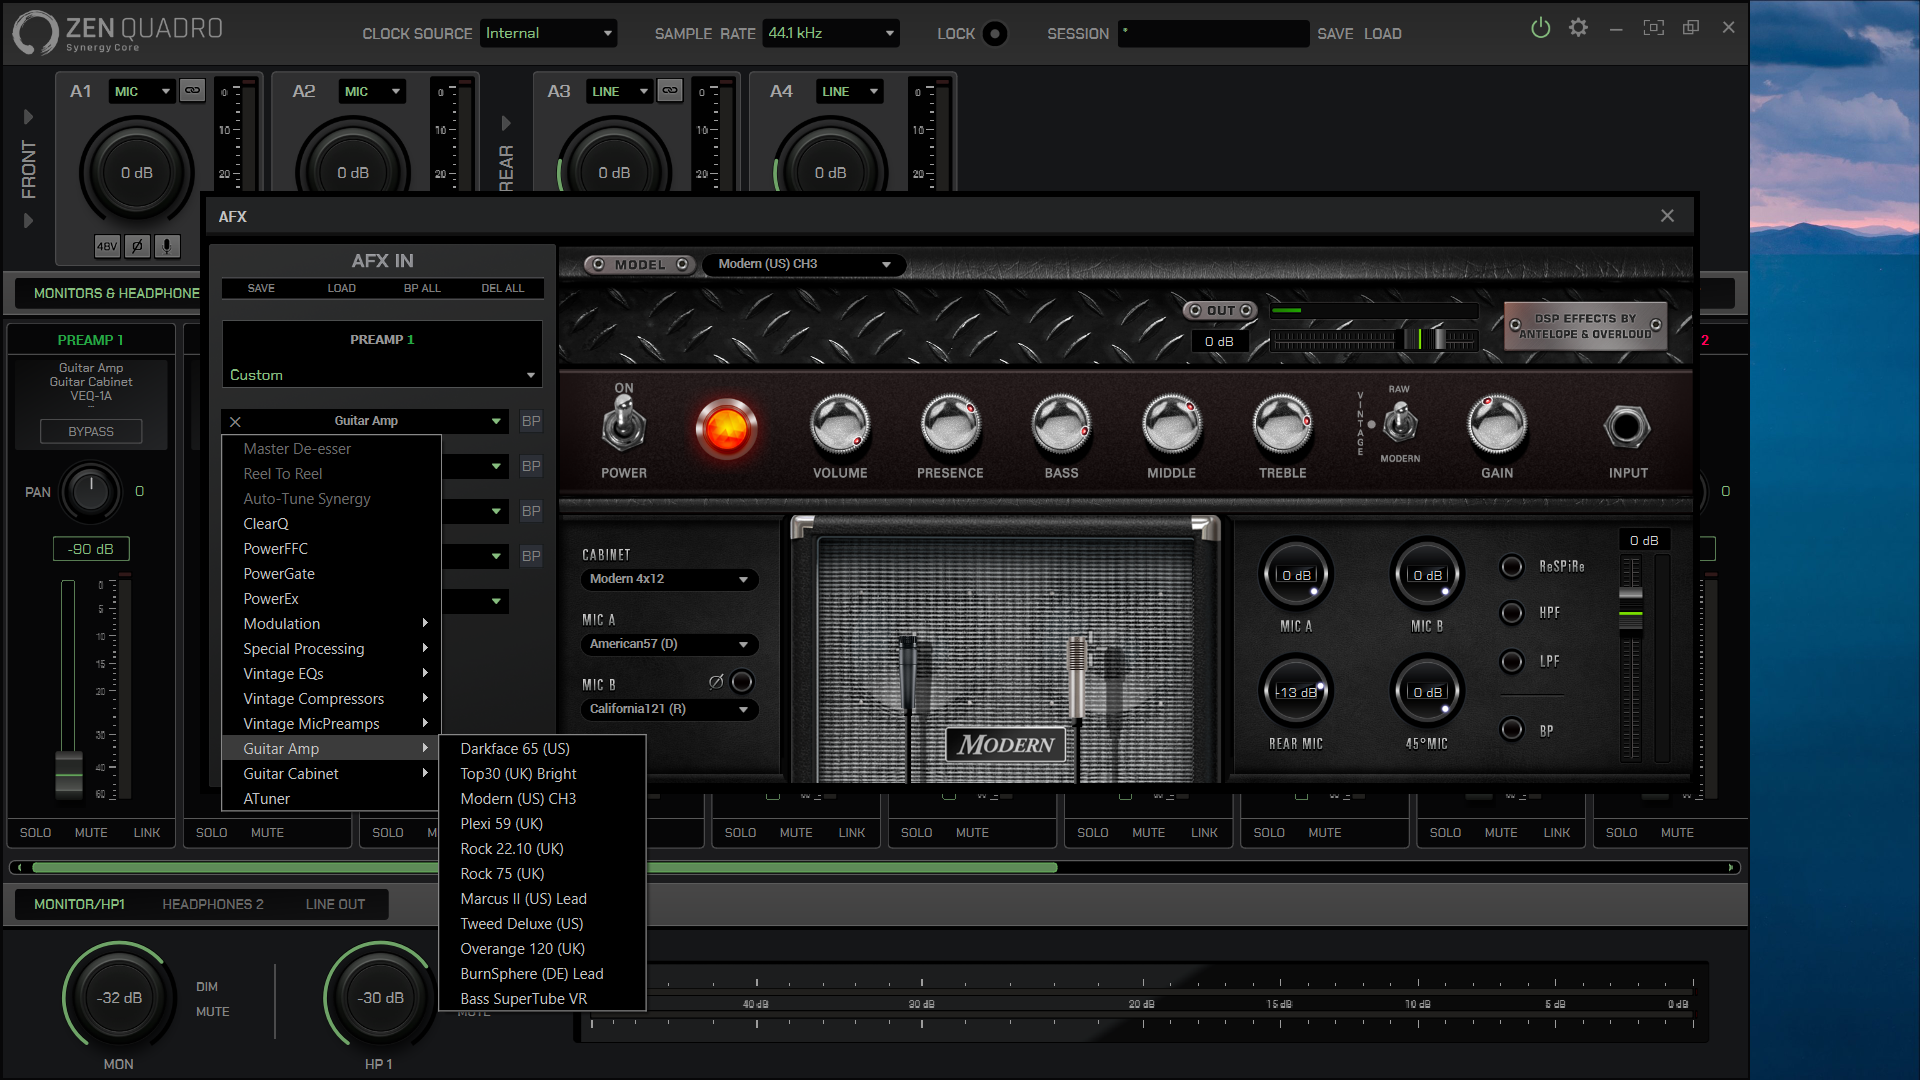Open the Sample Rate dropdown

pyautogui.click(x=831, y=33)
